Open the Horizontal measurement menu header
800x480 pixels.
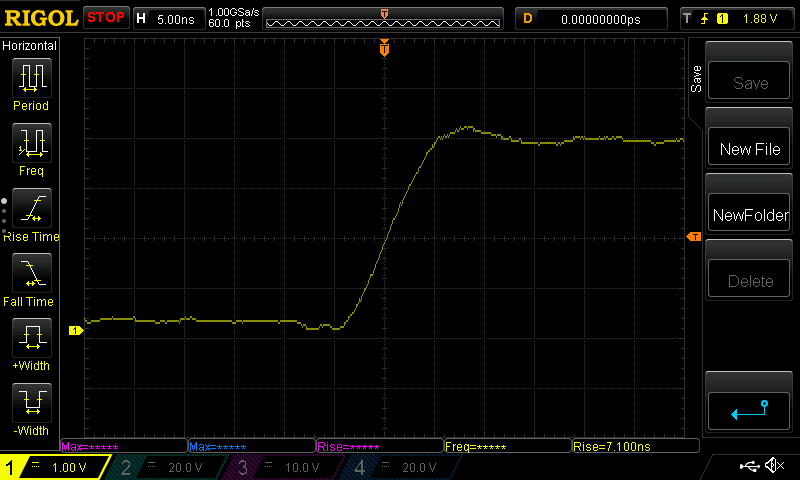click(30, 46)
